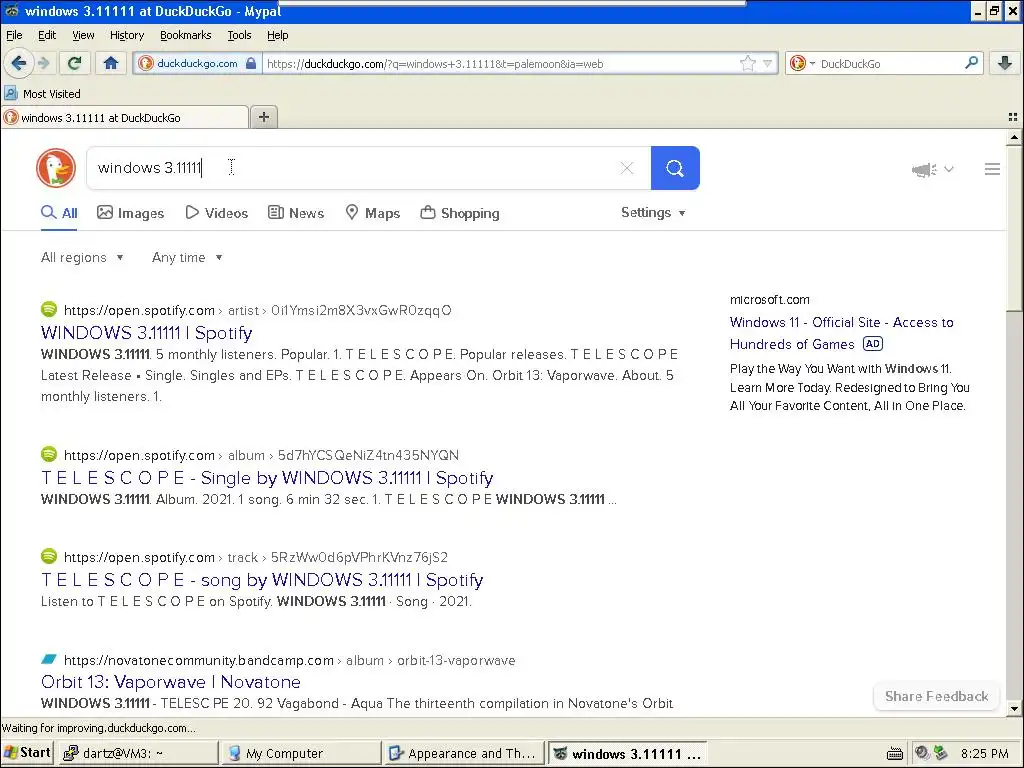Viewport: 1024px width, 768px height.
Task: Open the tab groups grid icon
Action: [1013, 117]
